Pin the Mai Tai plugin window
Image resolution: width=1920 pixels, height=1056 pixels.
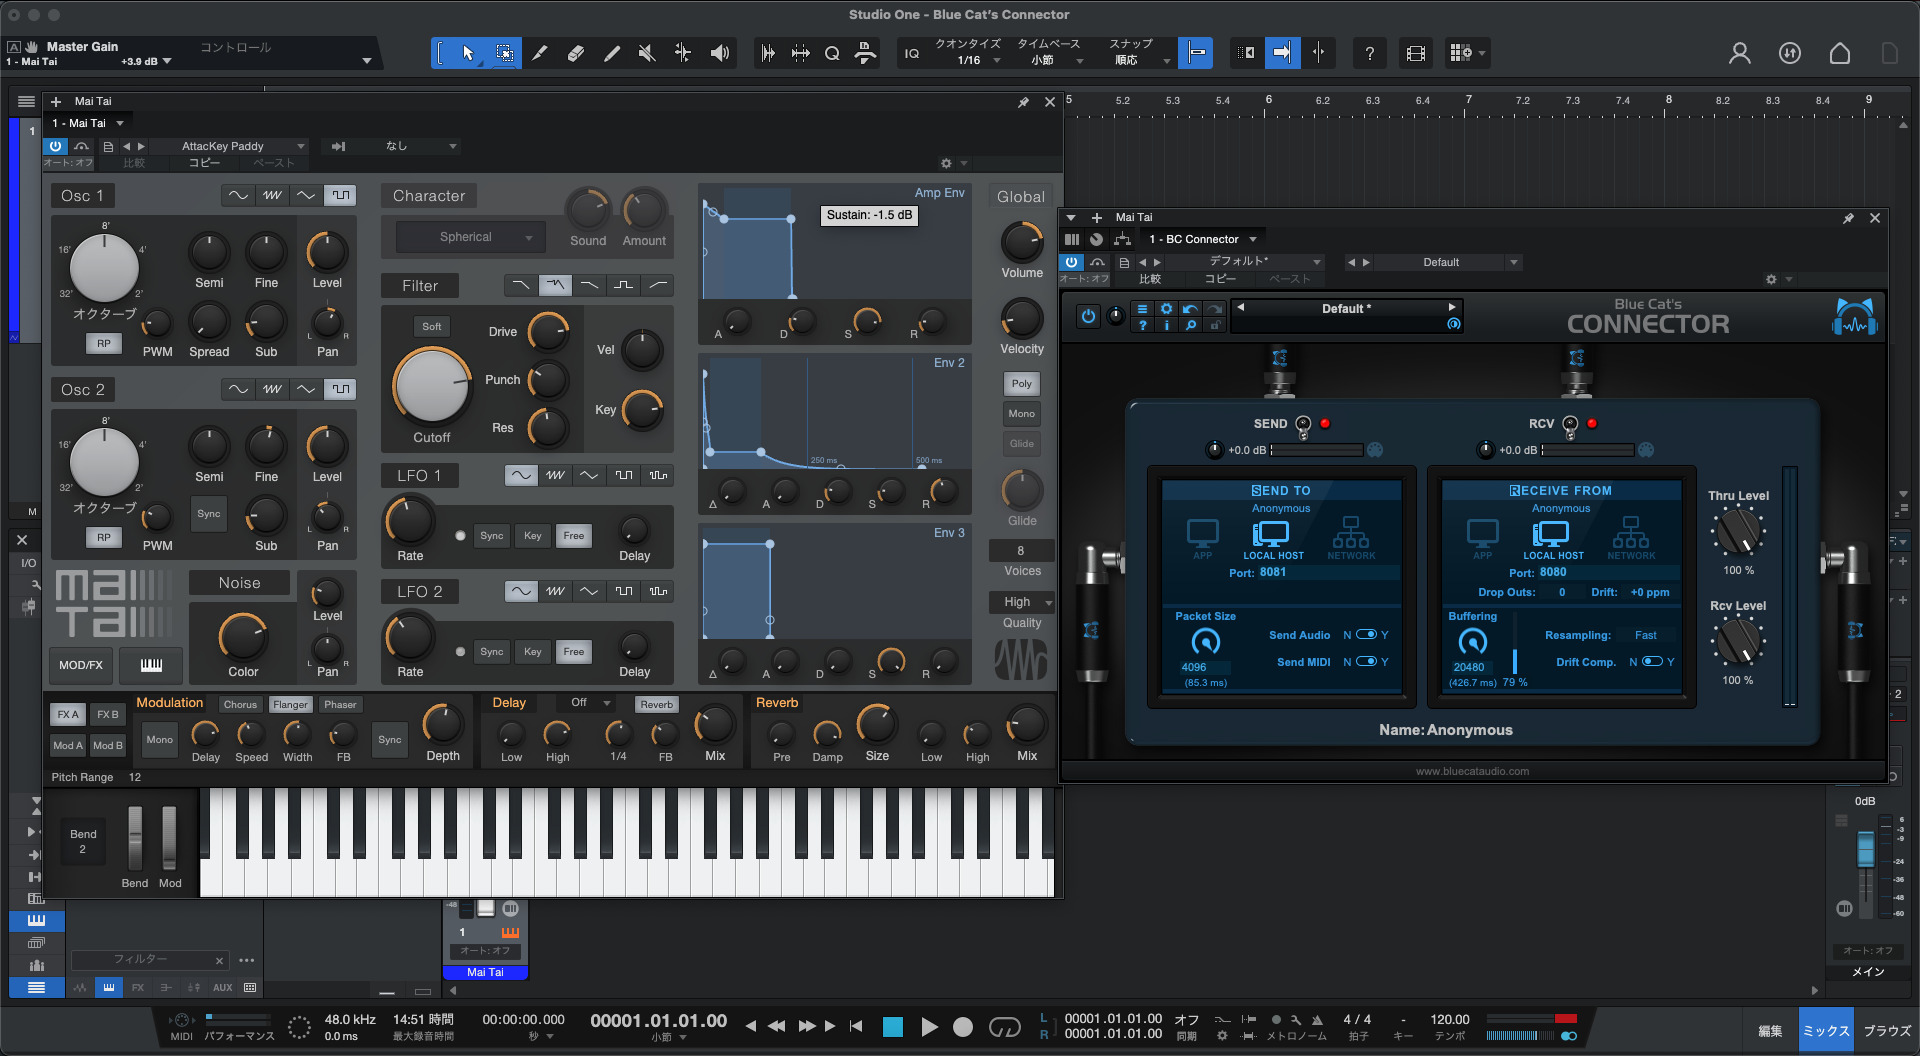[1023, 102]
